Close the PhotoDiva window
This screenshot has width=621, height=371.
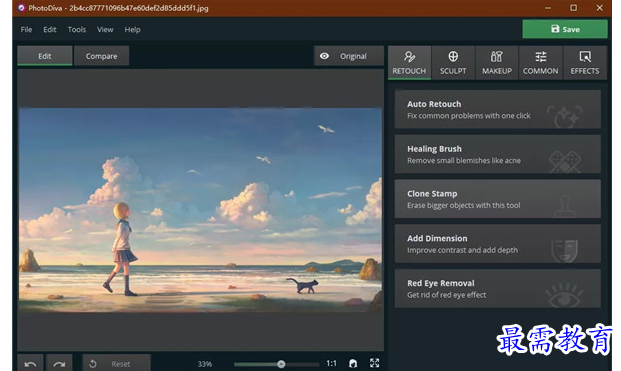tap(600, 8)
